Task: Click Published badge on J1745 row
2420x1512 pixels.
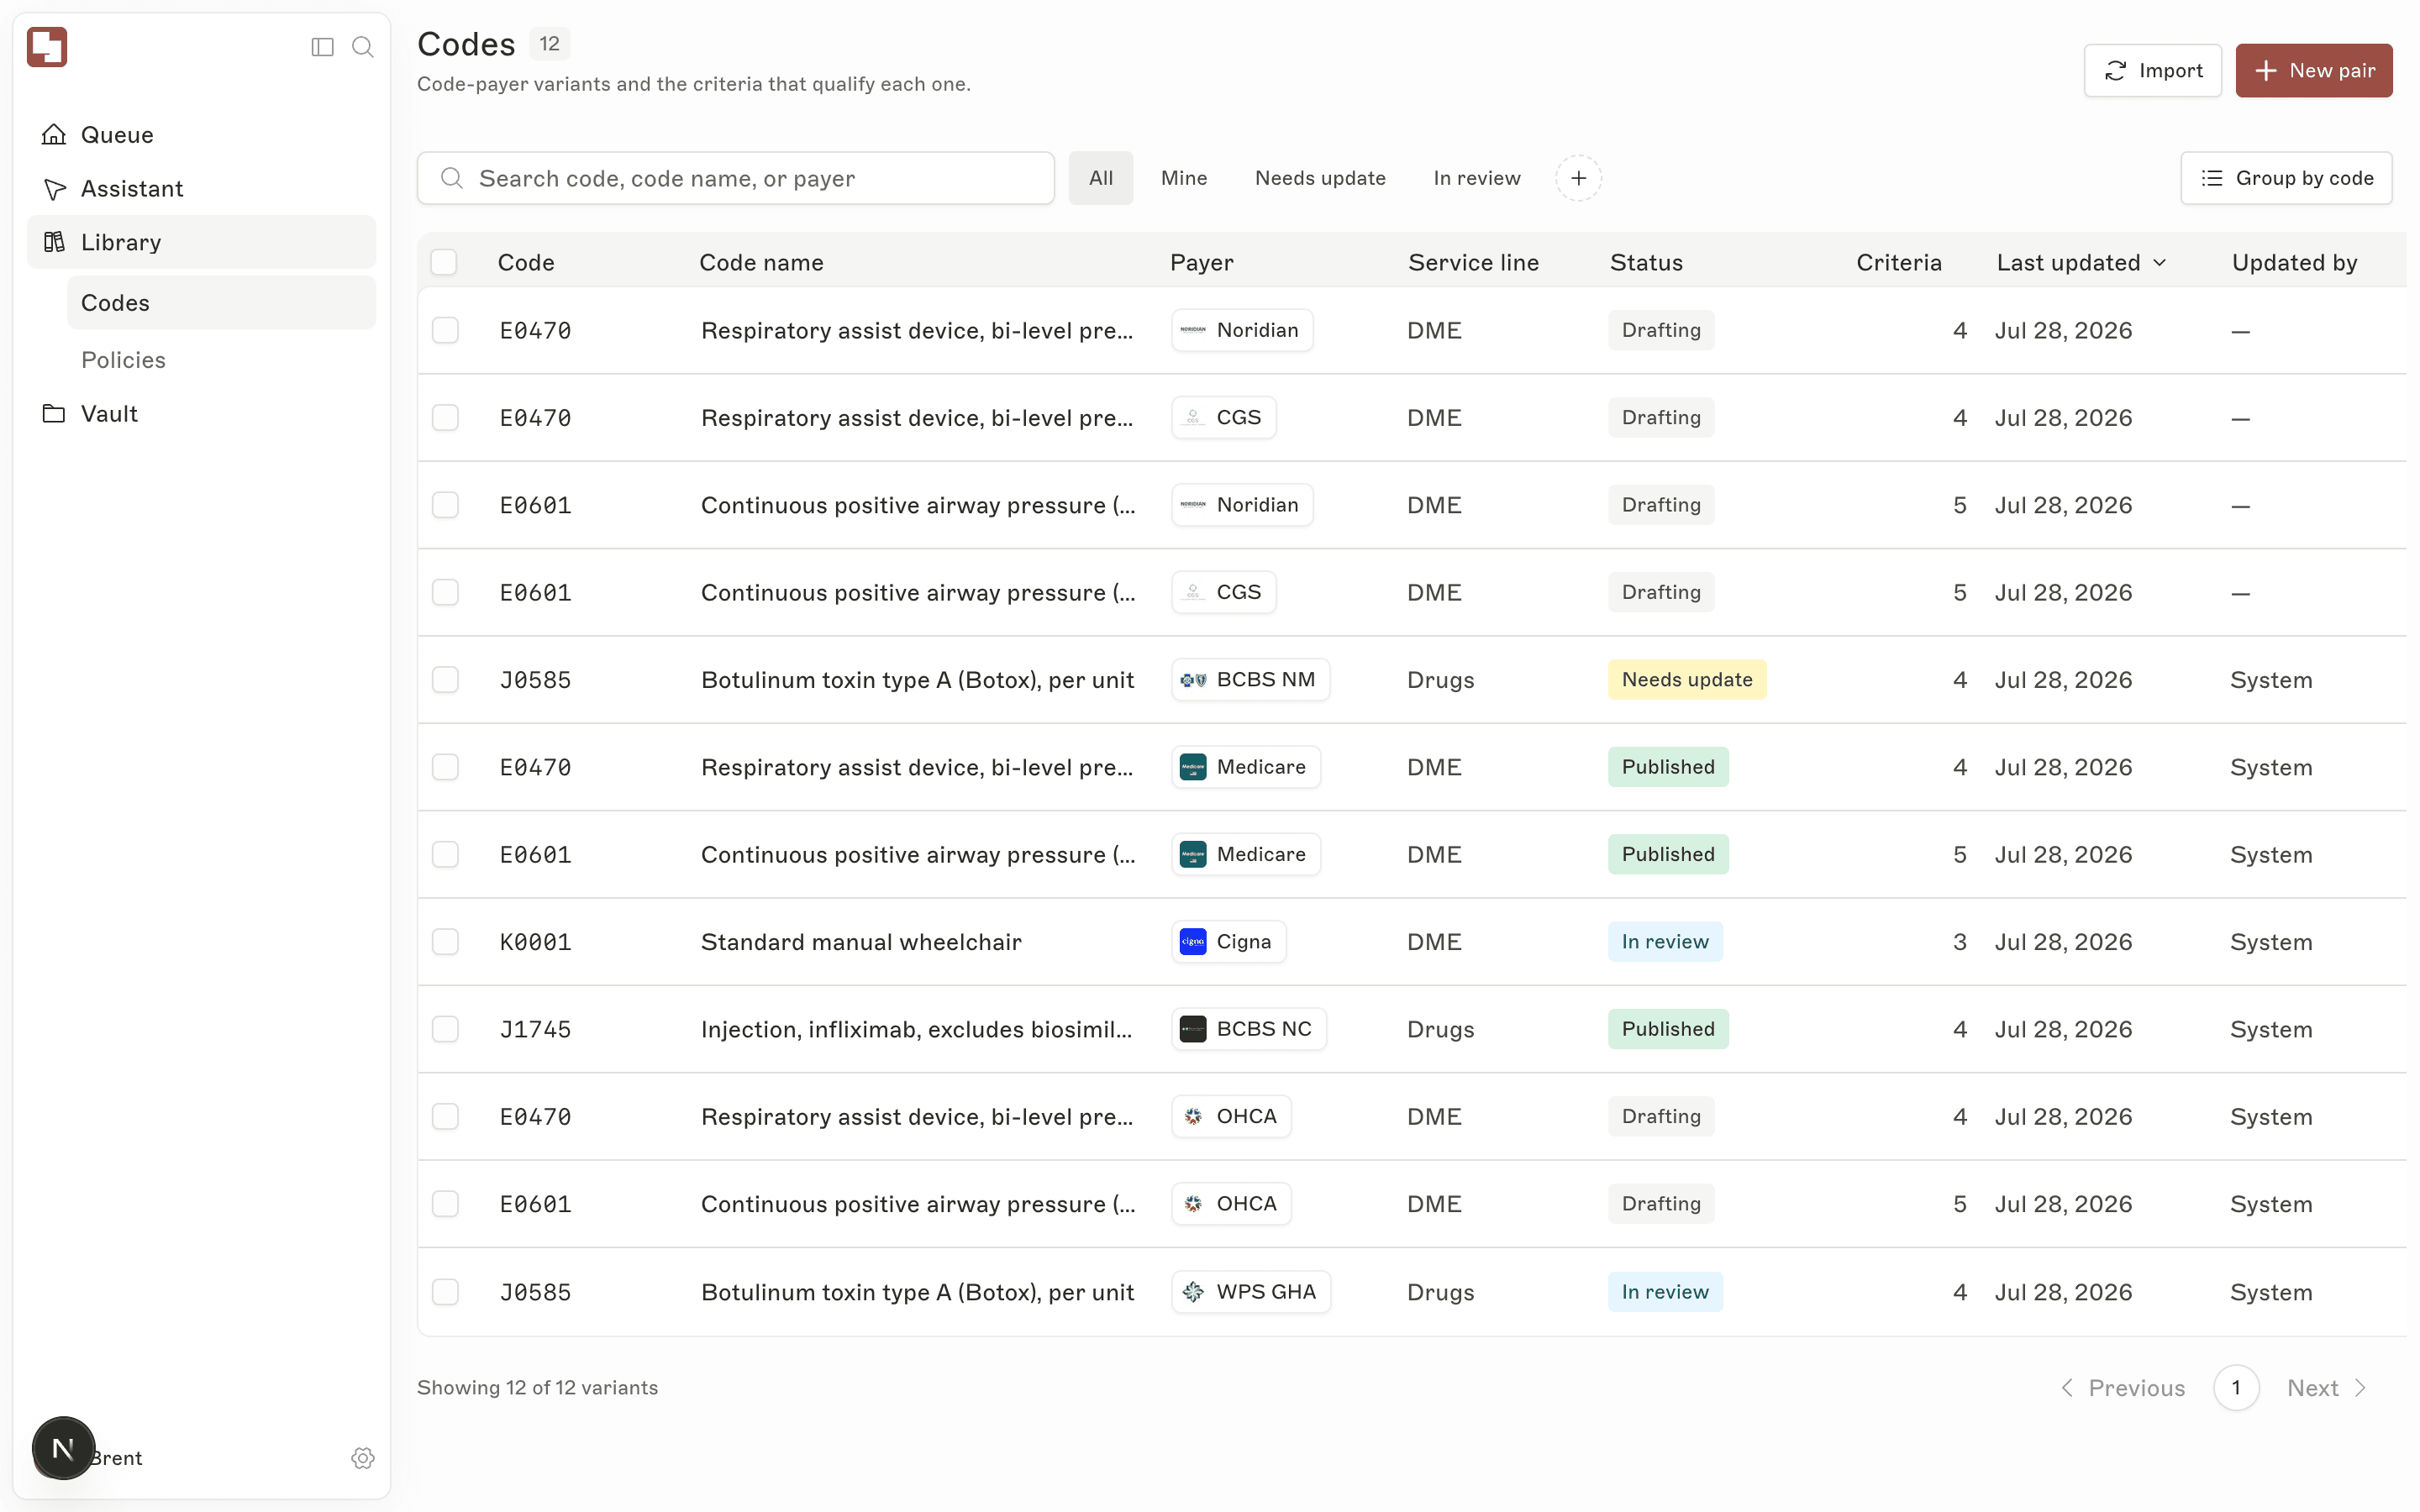Action: pos(1668,1029)
